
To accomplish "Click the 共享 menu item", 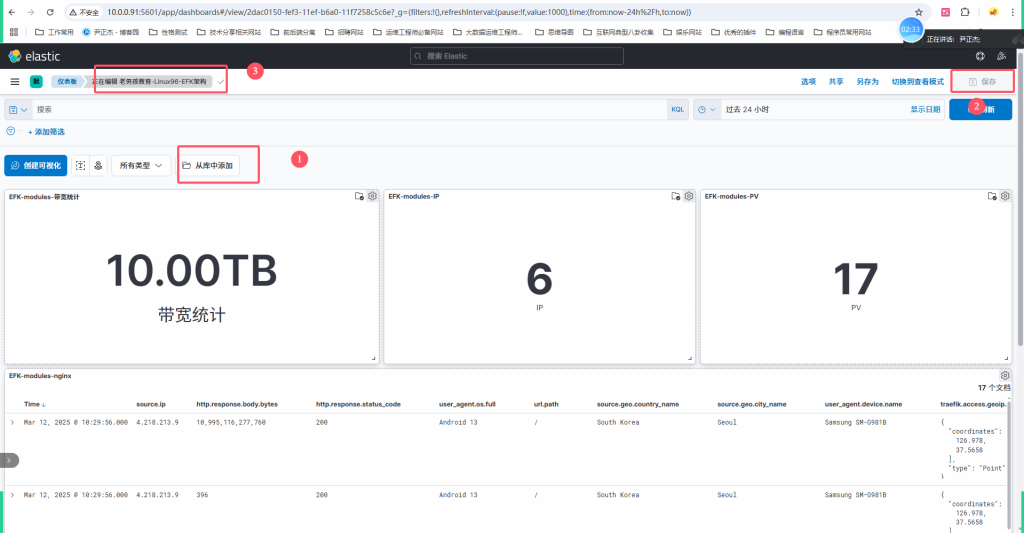I will [x=836, y=81].
